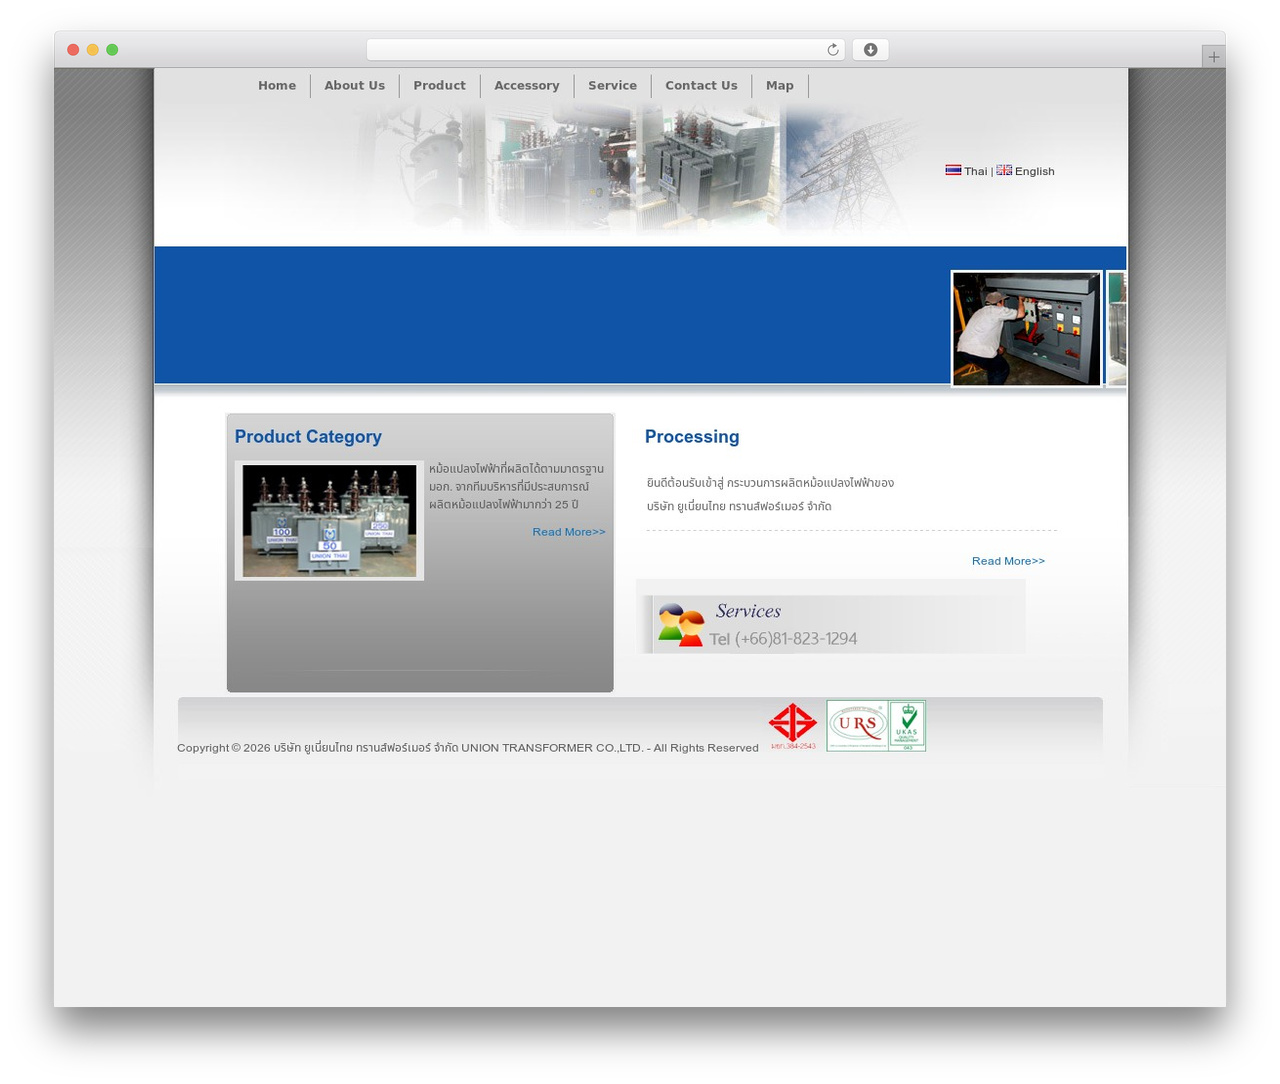Add a new browser tab
Screen dimensions: 1280x1084
1213,57
